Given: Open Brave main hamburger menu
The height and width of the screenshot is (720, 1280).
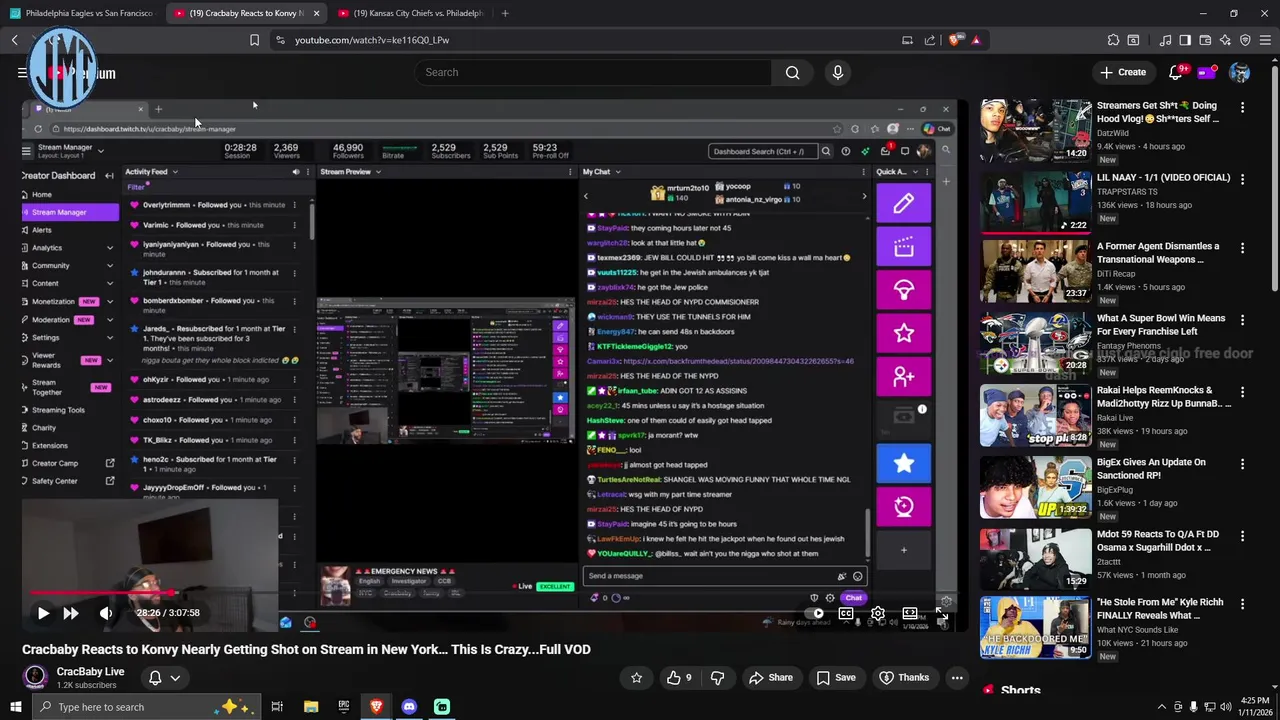Looking at the screenshot, I should click(x=1266, y=40).
